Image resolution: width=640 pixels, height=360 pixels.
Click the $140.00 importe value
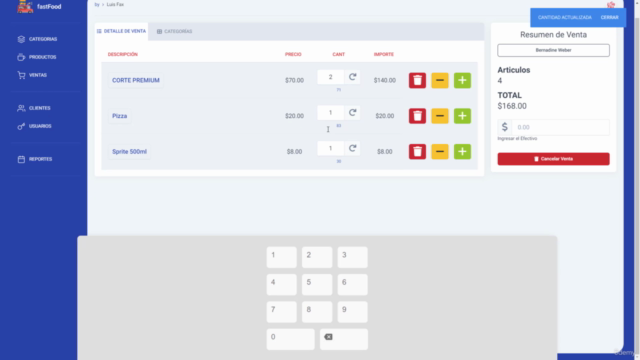pyautogui.click(x=384, y=80)
